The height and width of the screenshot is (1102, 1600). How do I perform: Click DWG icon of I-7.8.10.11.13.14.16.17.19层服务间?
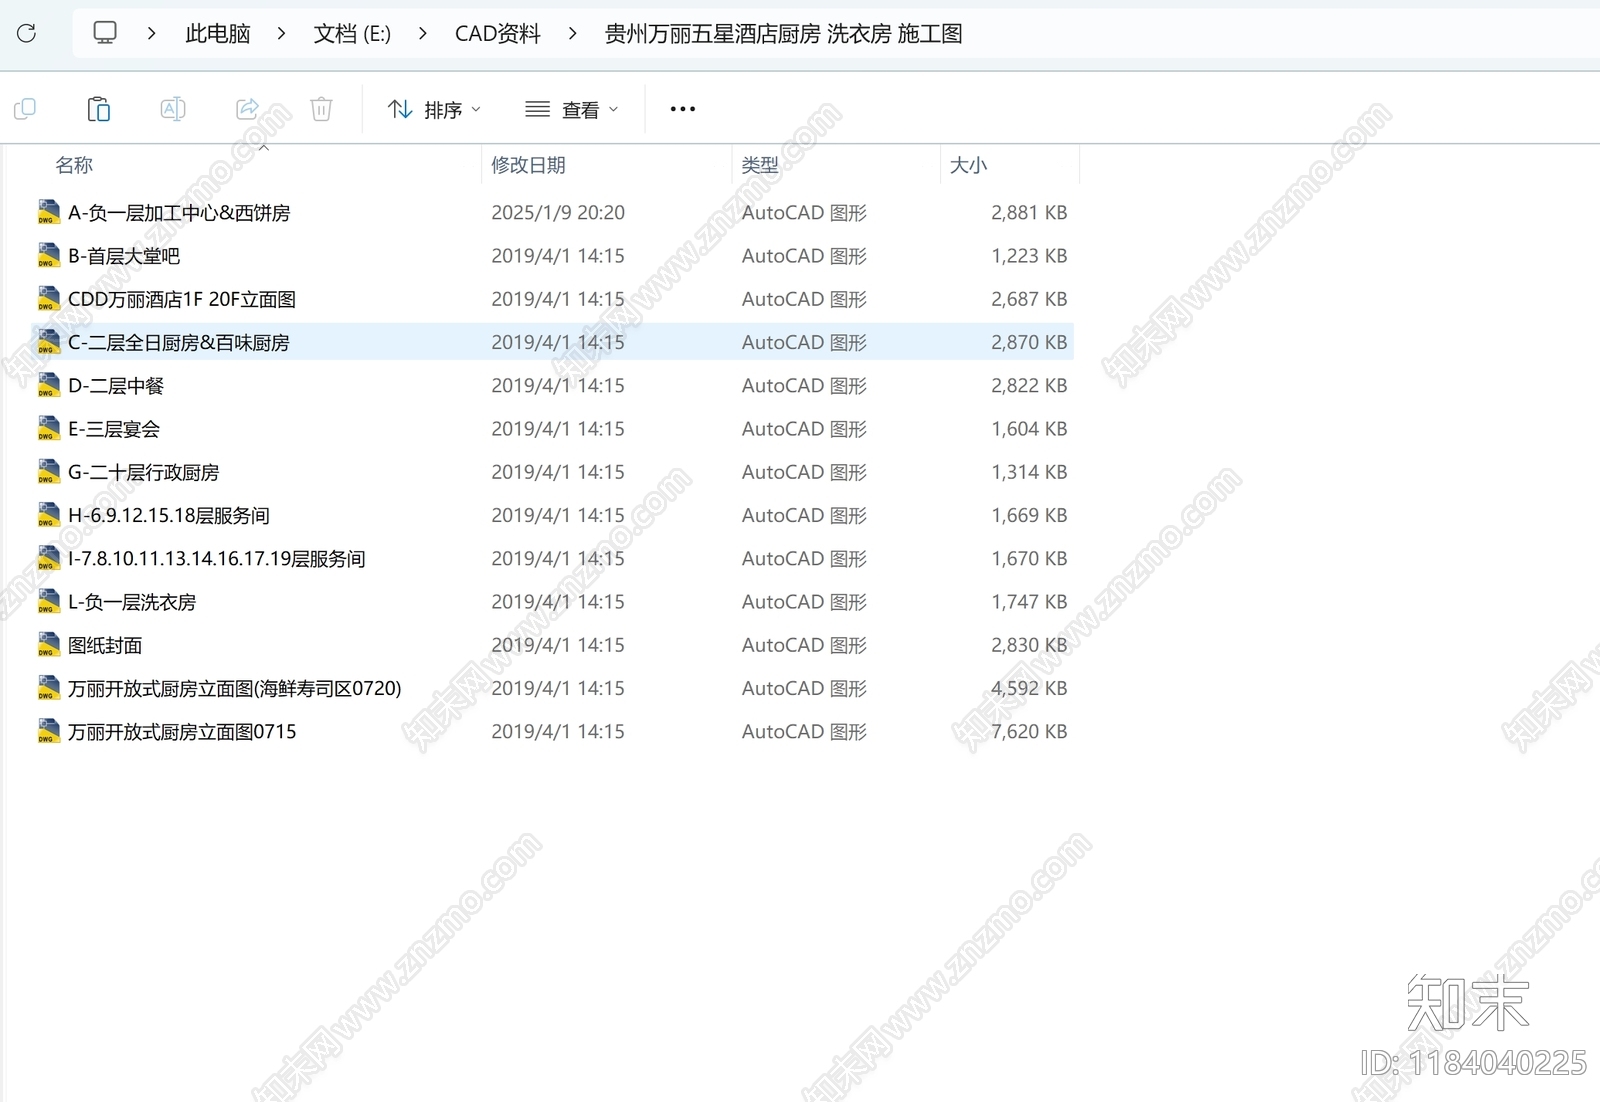[48, 558]
